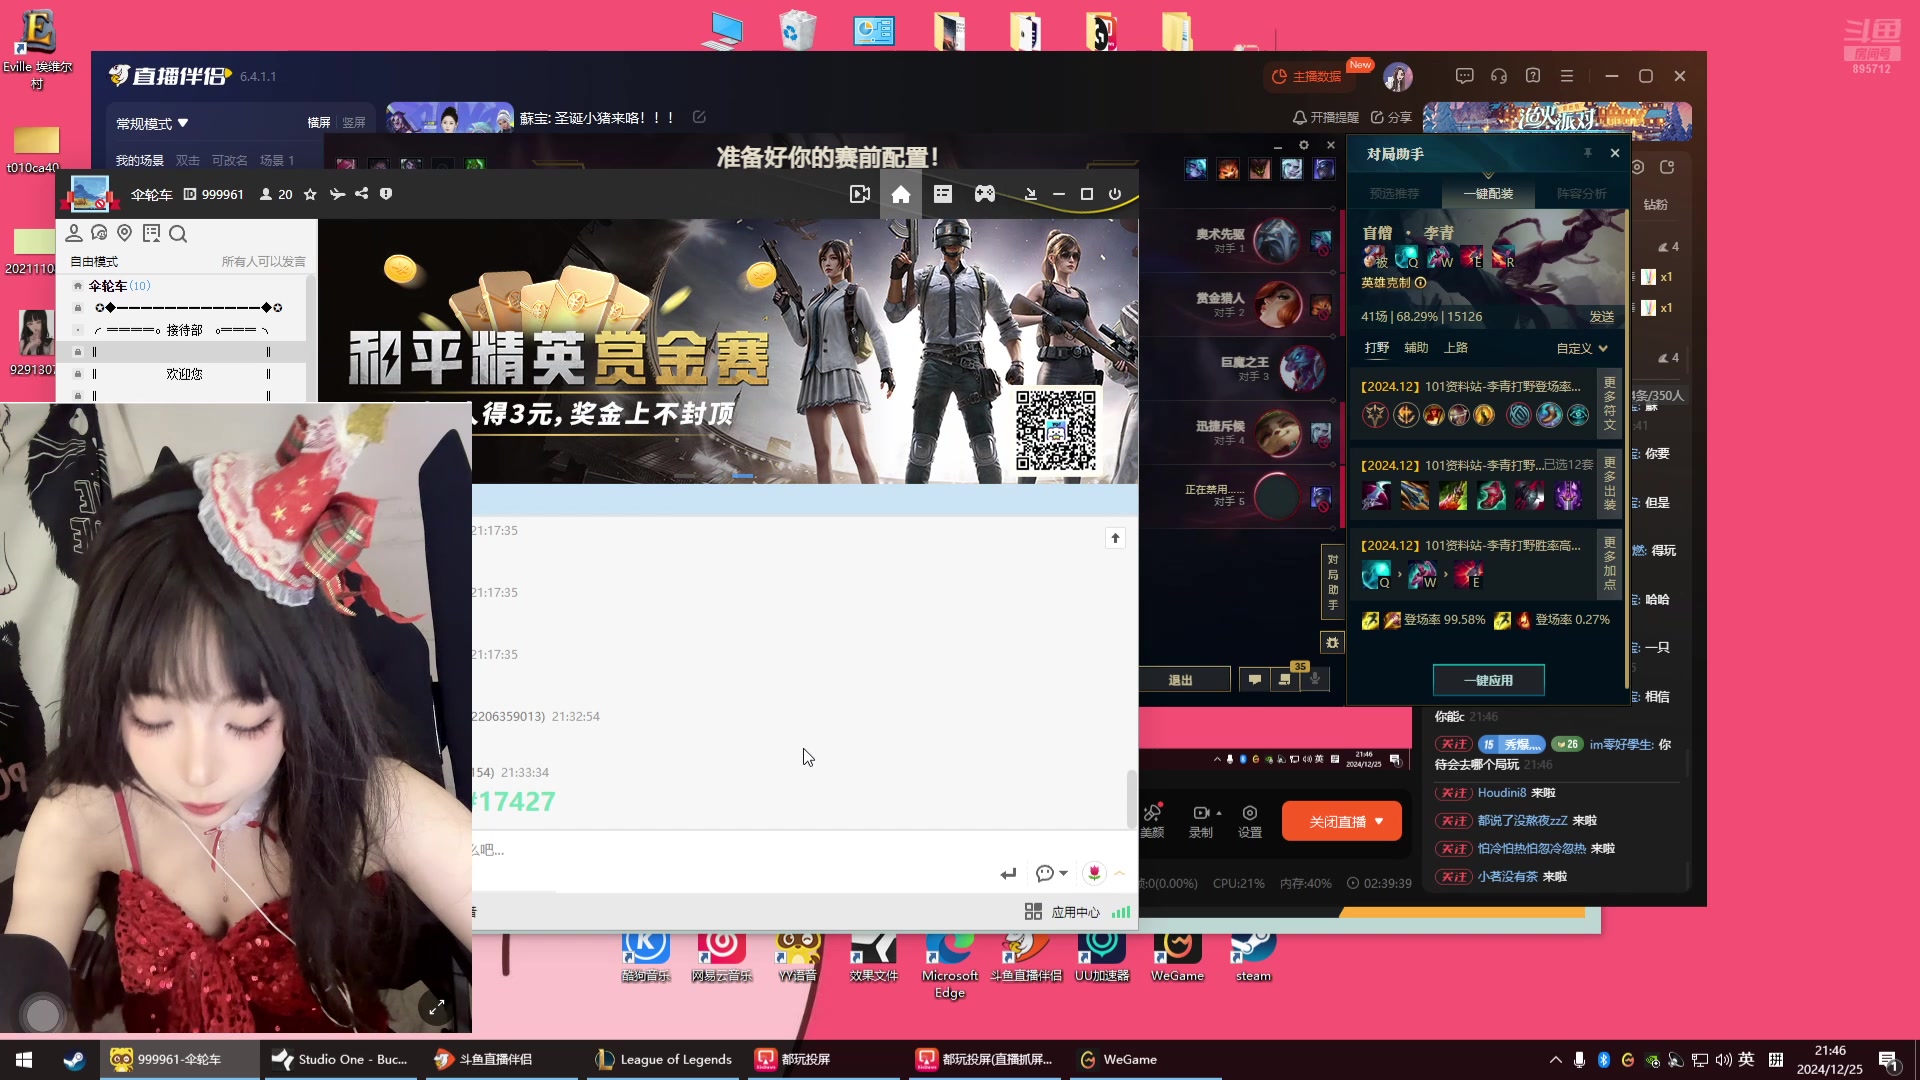The width and height of the screenshot is (1920, 1080).
Task: Jump to the top with the chat up-arrow button
Action: [x=1115, y=538]
